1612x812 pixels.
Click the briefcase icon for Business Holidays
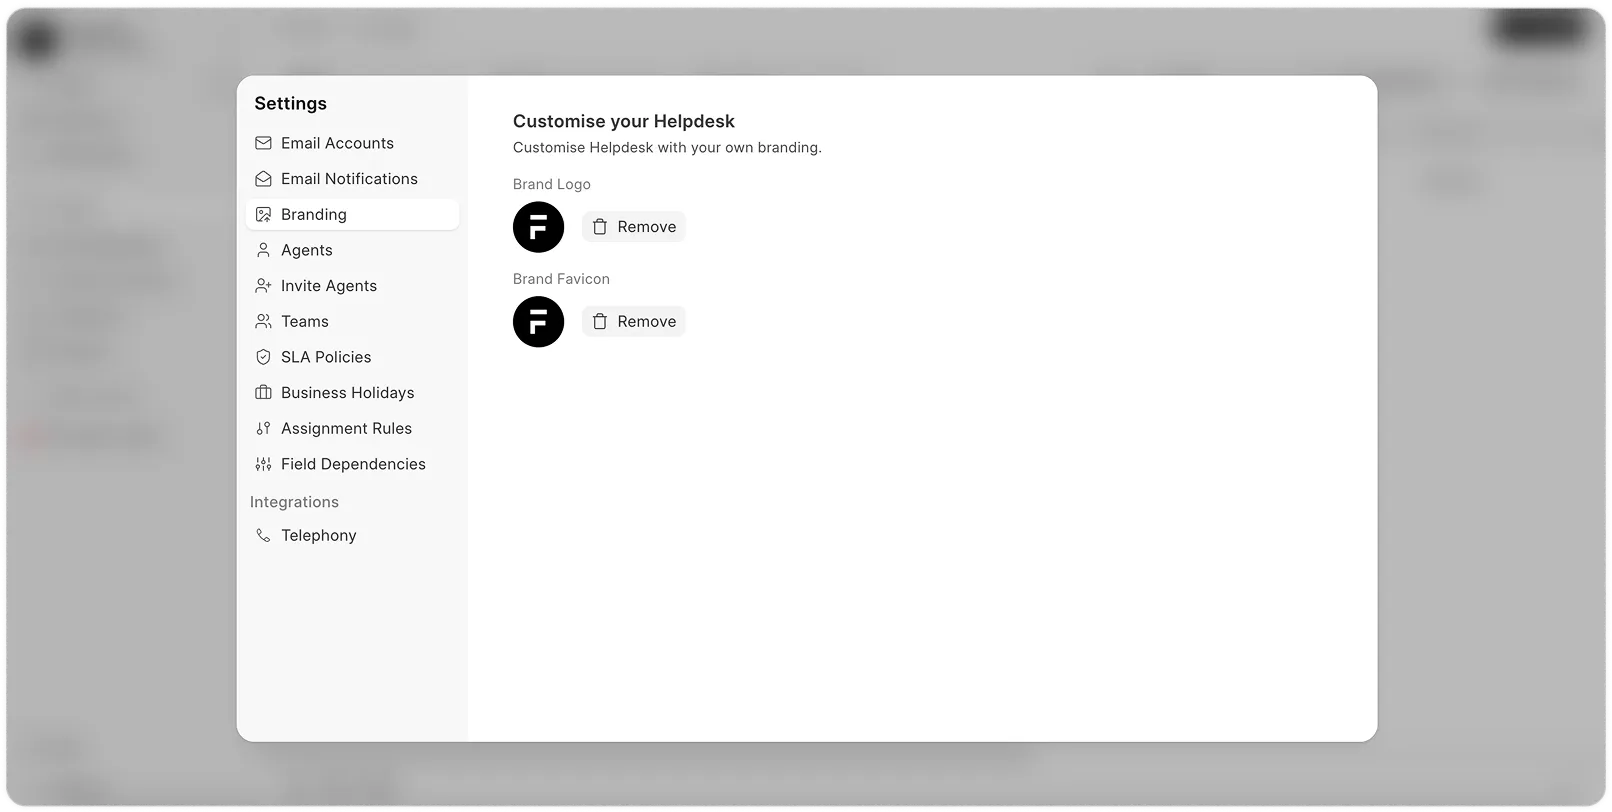(x=263, y=393)
